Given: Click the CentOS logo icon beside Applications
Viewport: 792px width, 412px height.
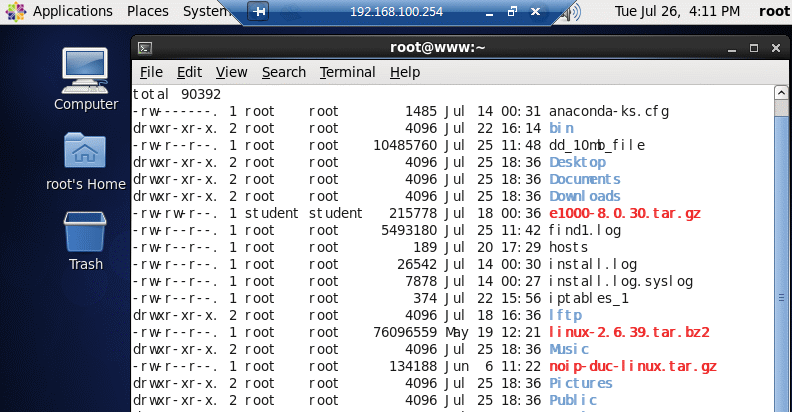Looking at the screenshot, I should 15,11.
